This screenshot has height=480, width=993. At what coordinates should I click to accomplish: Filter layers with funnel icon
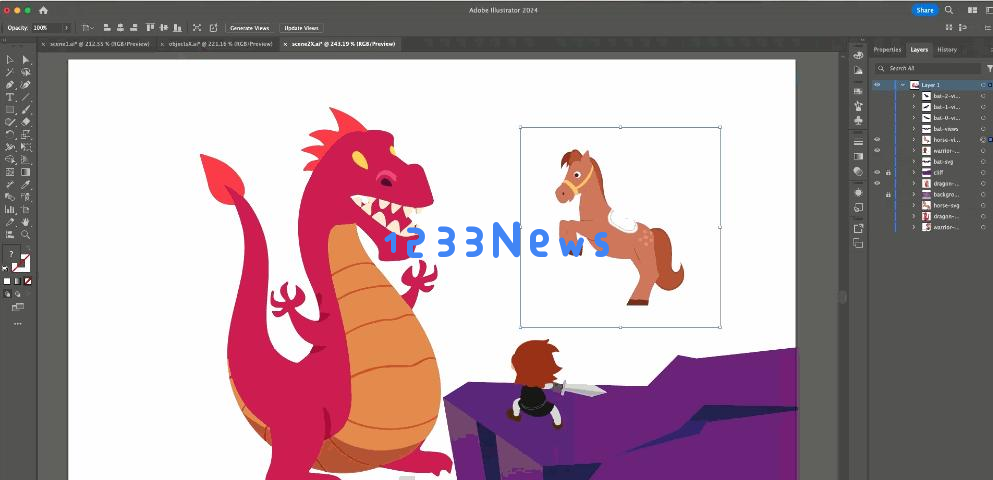point(989,68)
